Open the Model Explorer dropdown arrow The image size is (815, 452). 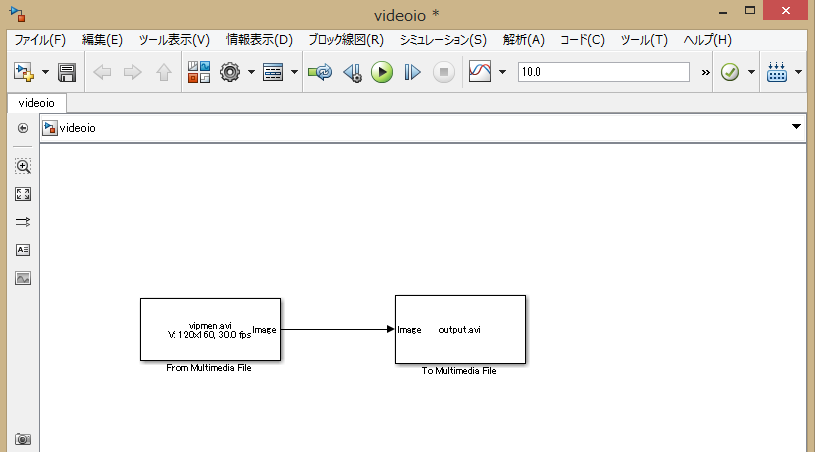295,72
